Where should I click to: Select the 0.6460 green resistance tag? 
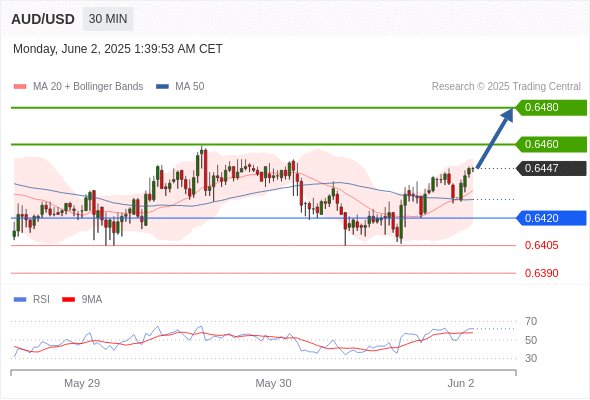click(551, 144)
